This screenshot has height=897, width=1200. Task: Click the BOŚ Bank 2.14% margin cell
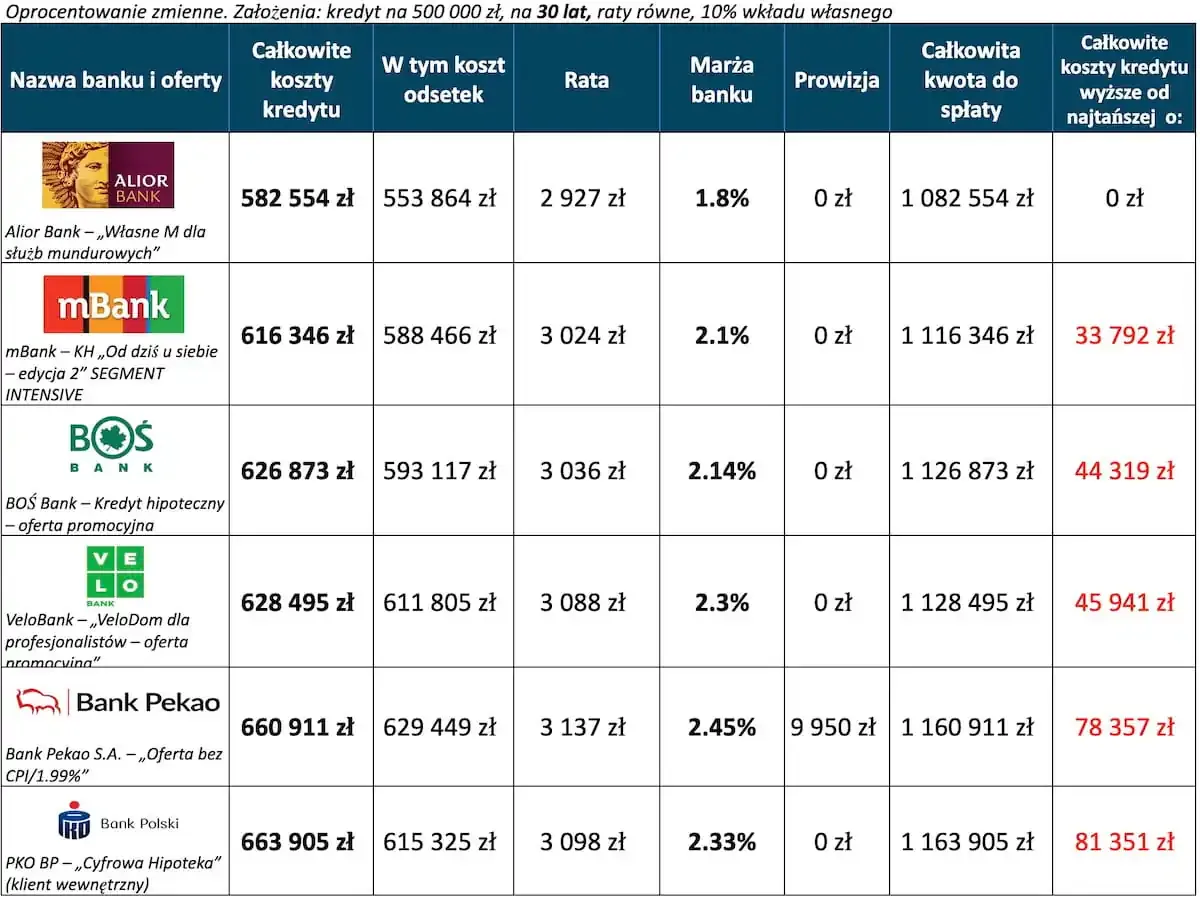721,470
